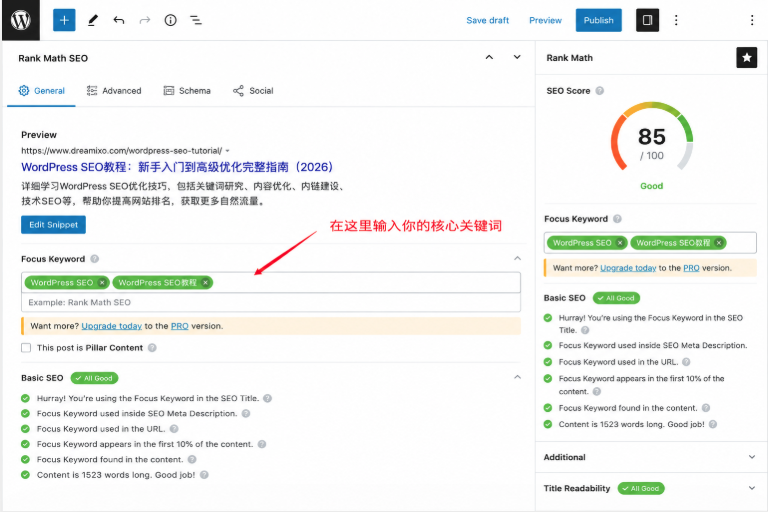Click sidebar help icon after '1523 words long'
The width and height of the screenshot is (768, 512).
coord(713,424)
